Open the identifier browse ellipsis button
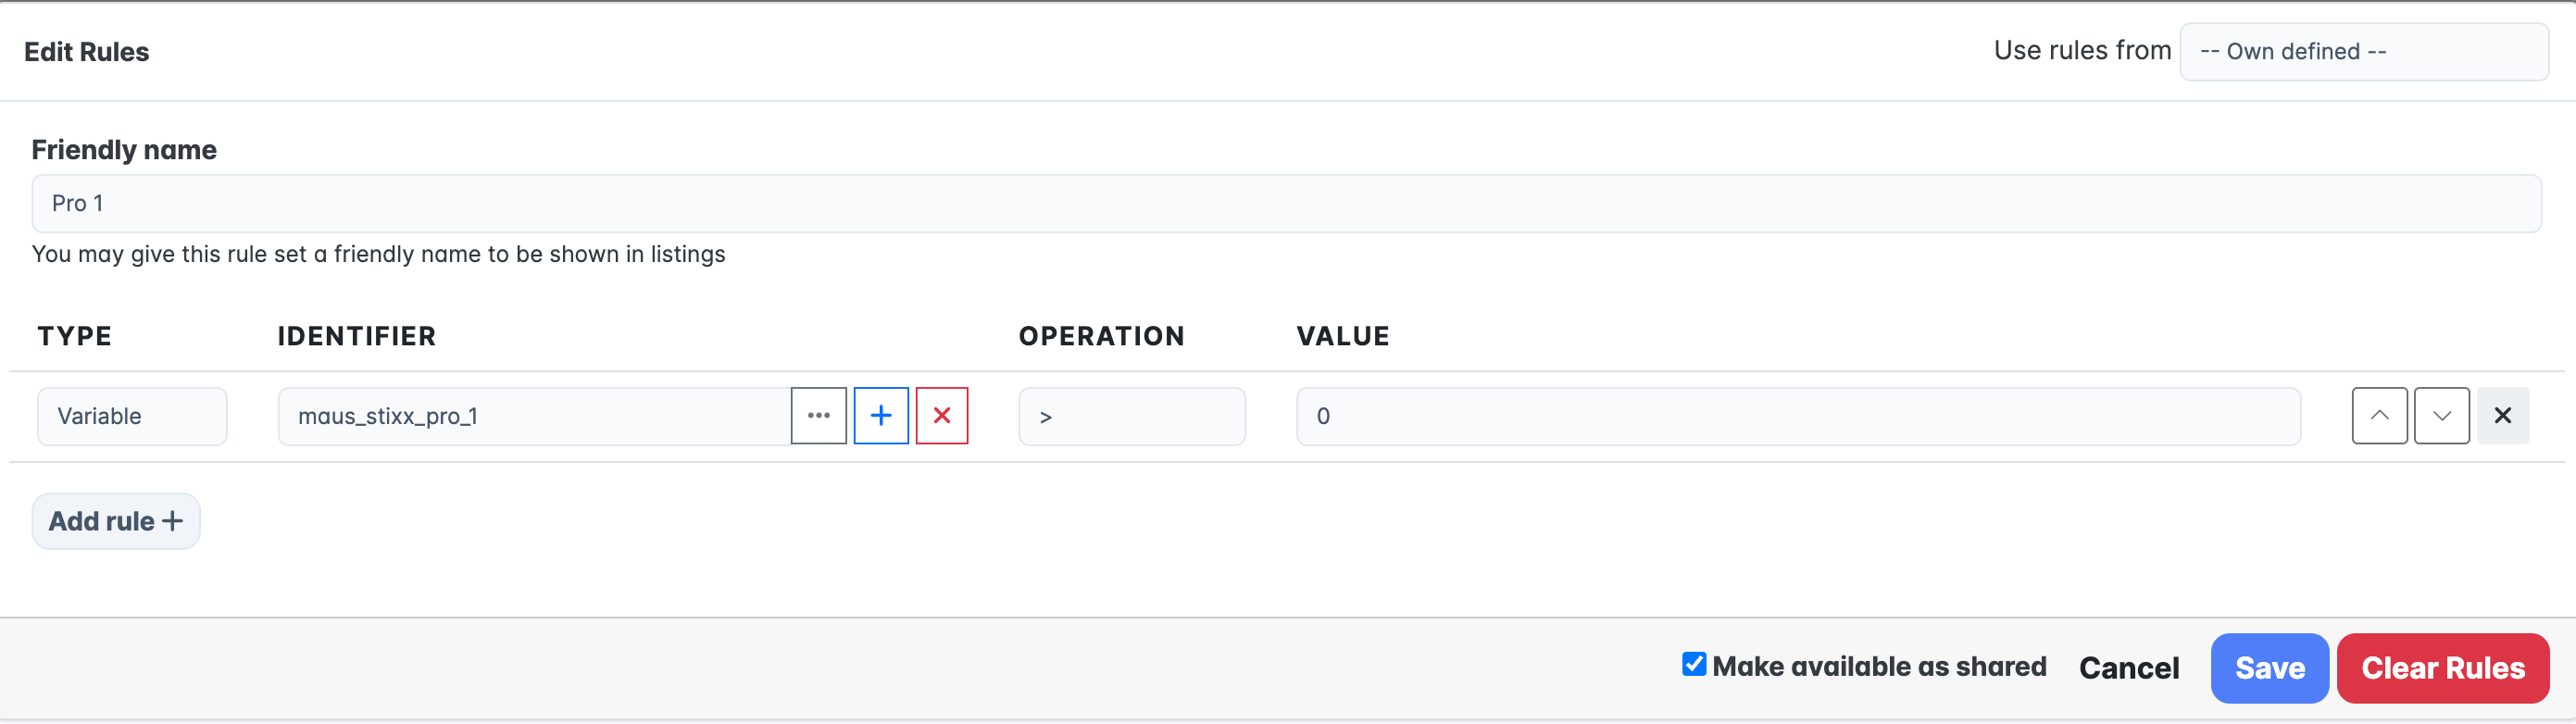 818,416
